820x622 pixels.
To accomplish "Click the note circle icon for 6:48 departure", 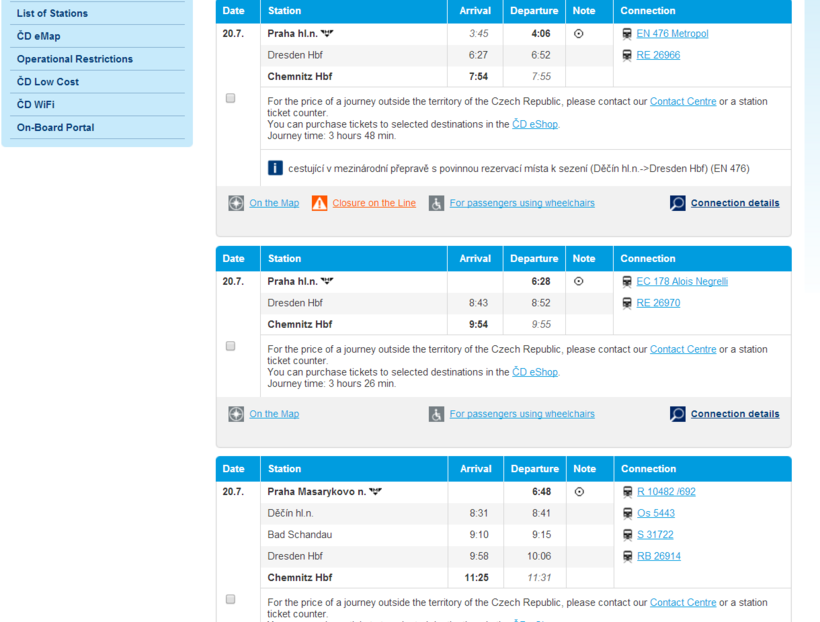I will [x=579, y=492].
